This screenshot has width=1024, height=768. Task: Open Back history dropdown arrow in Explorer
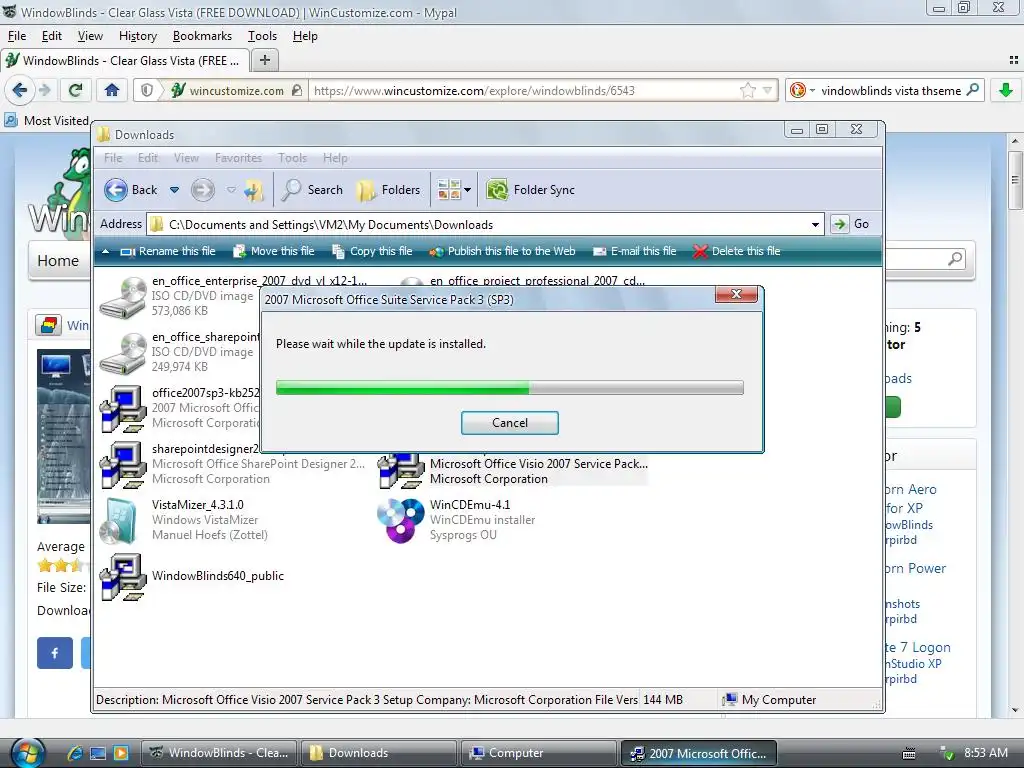coord(174,190)
